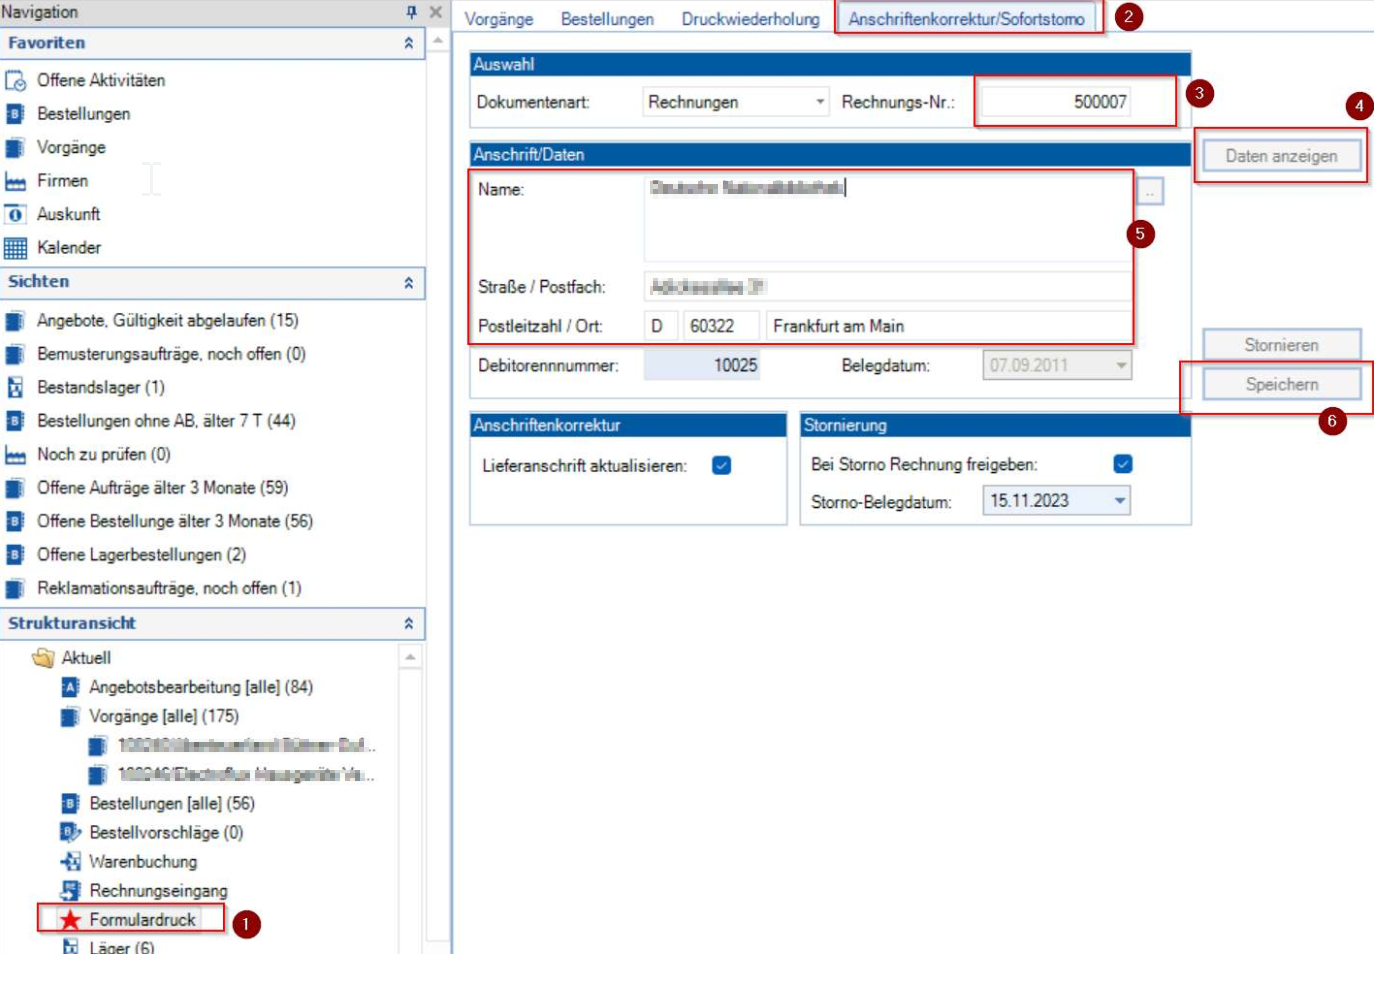1394x989 pixels.
Task: Click the Rechnungs-Nr. input field
Action: pos(1056,102)
